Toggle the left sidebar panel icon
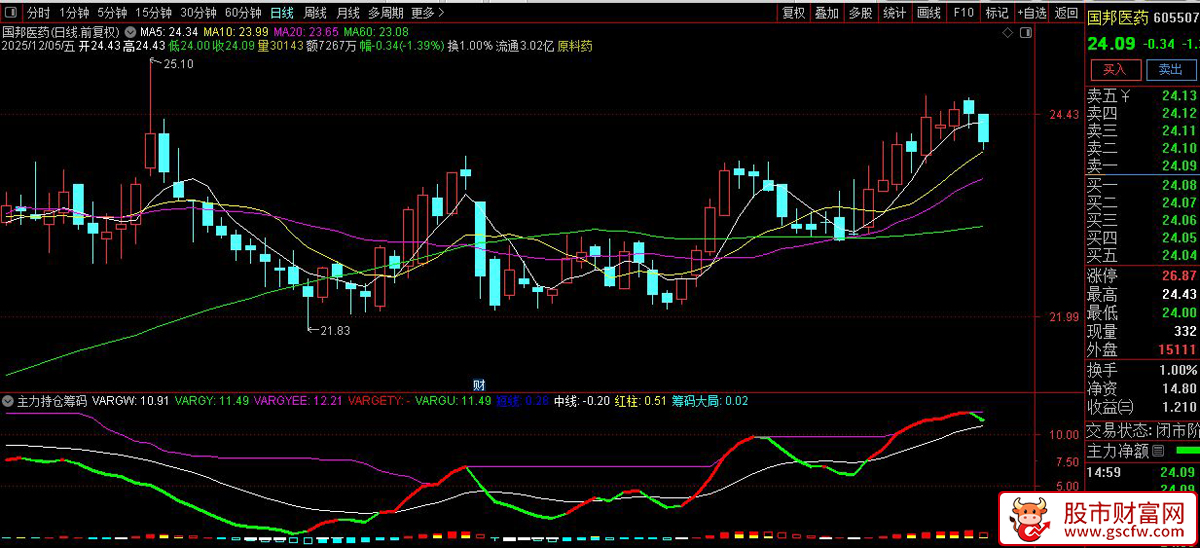 [10, 13]
